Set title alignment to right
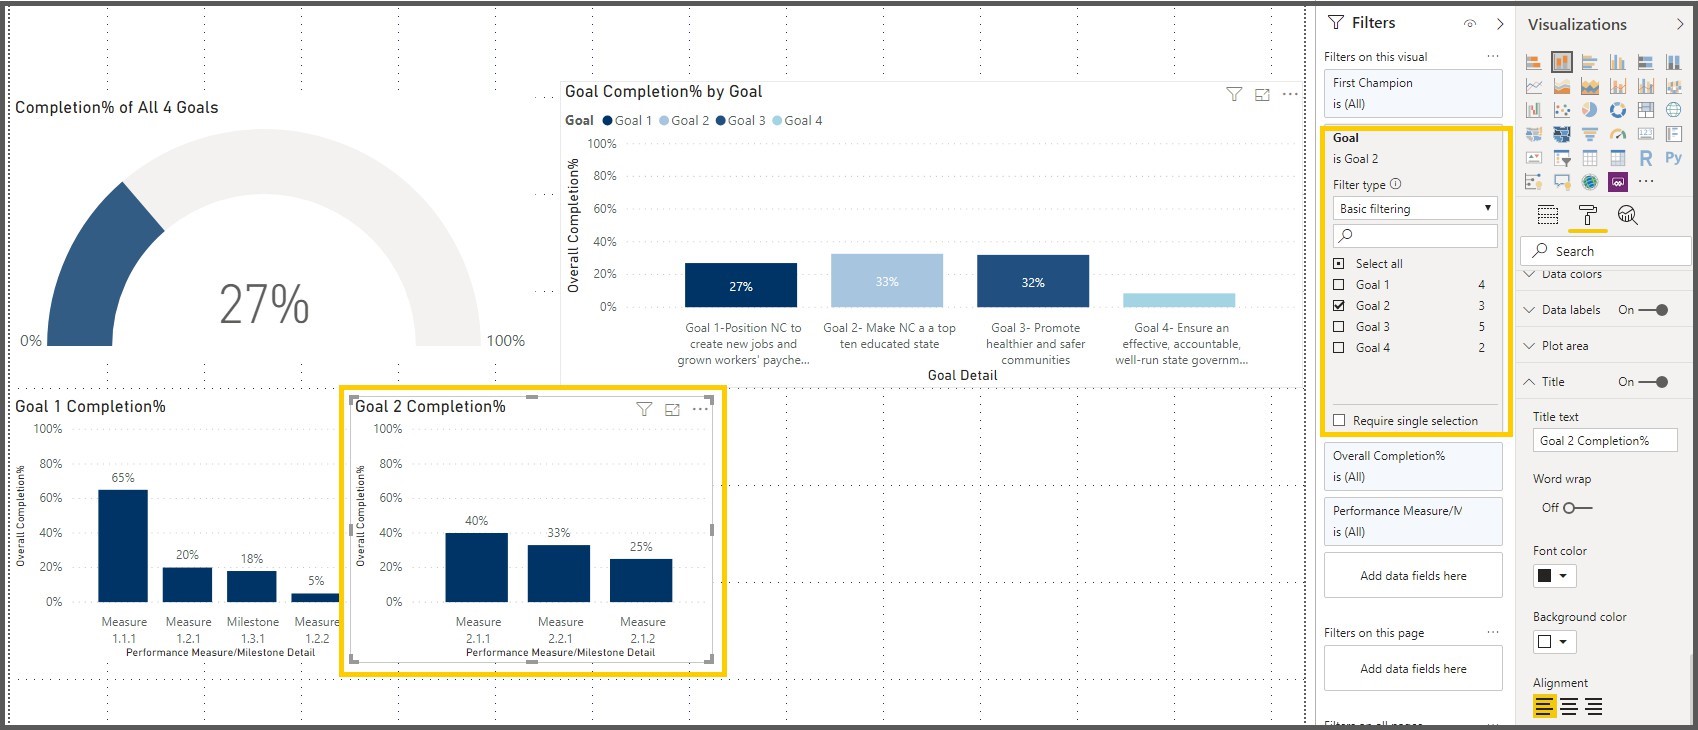 pyautogui.click(x=1594, y=707)
